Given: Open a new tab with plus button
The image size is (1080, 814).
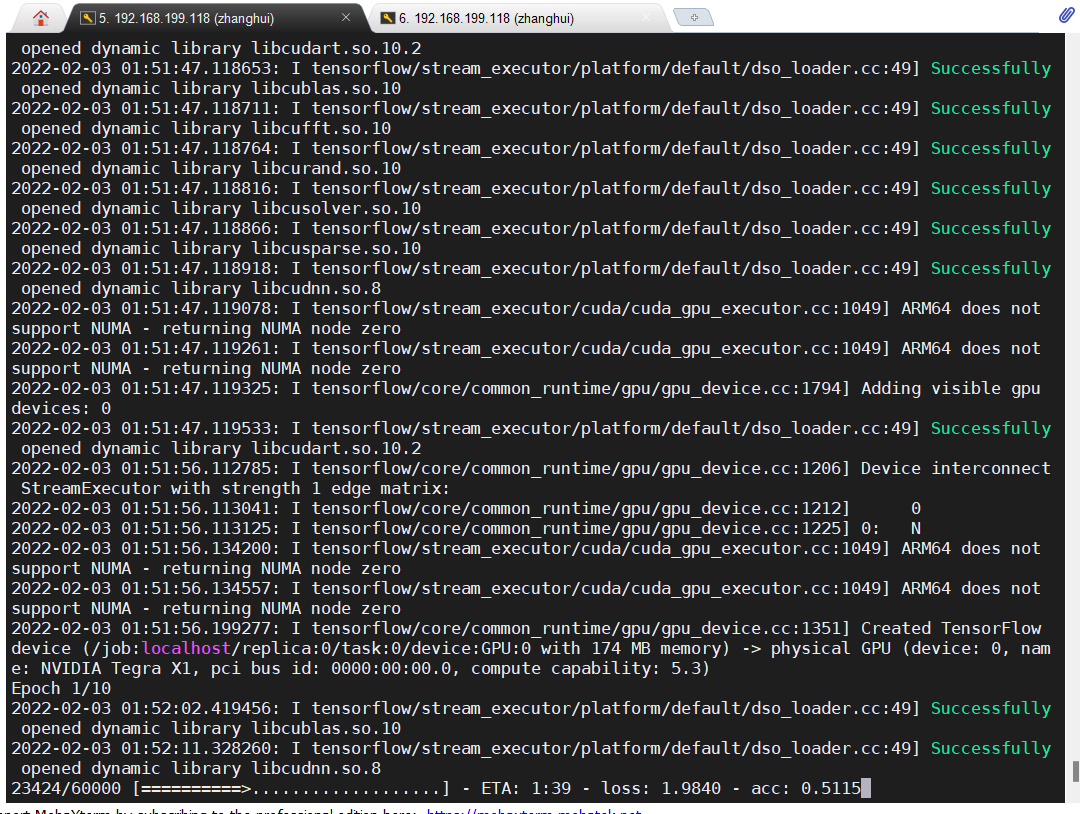Looking at the screenshot, I should pyautogui.click(x=694, y=17).
